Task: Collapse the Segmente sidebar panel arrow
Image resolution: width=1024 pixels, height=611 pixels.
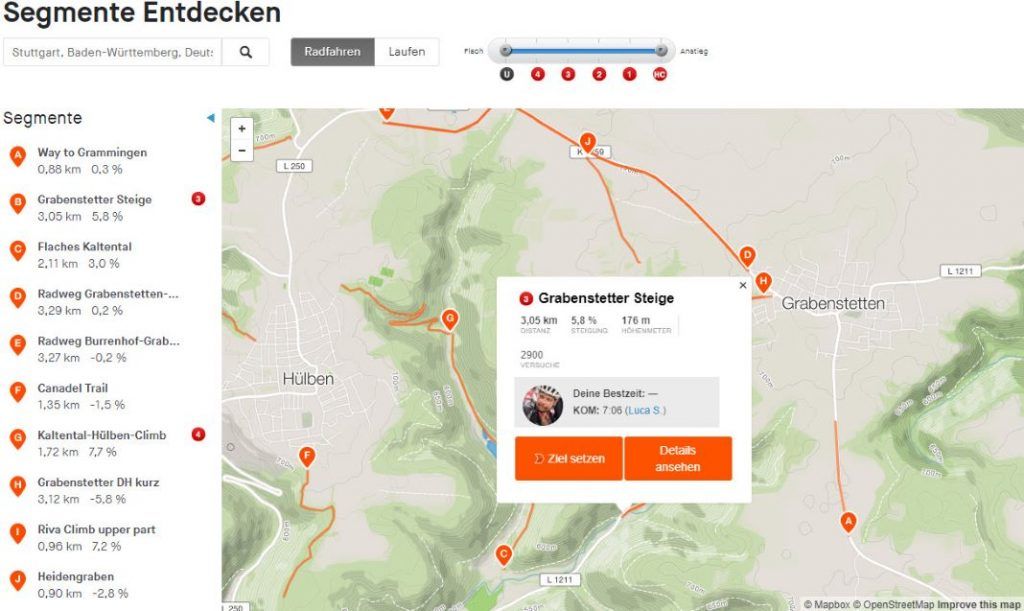Action: pos(210,118)
